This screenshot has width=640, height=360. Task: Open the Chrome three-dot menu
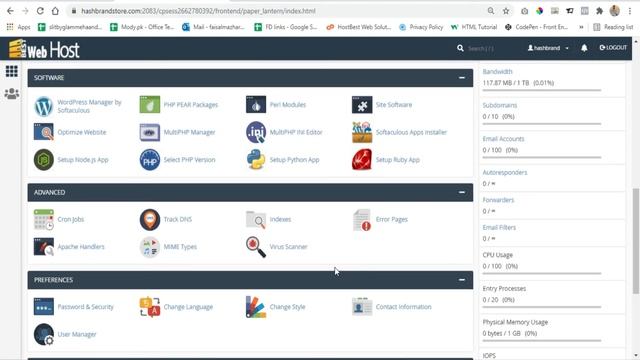tap(630, 11)
